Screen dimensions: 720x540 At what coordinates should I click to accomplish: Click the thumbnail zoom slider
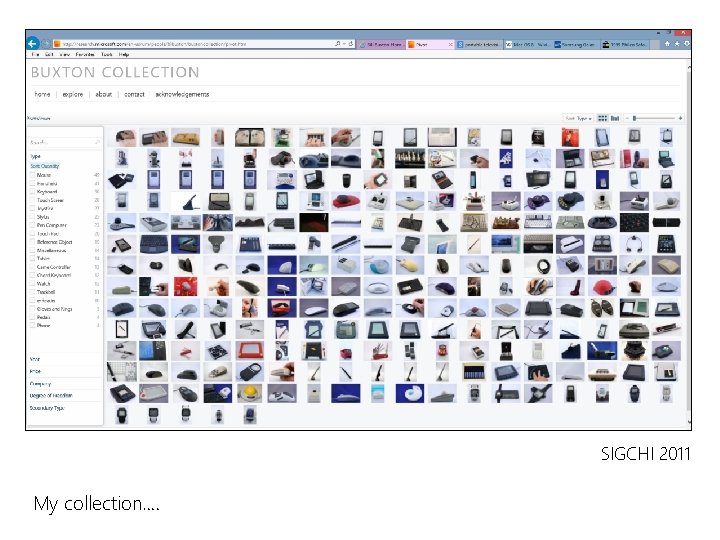click(654, 118)
